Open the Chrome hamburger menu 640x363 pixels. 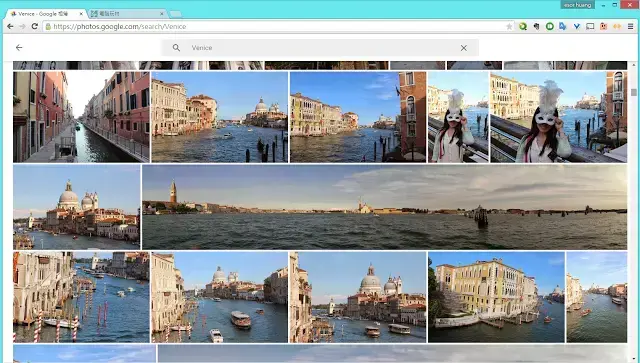[x=630, y=27]
